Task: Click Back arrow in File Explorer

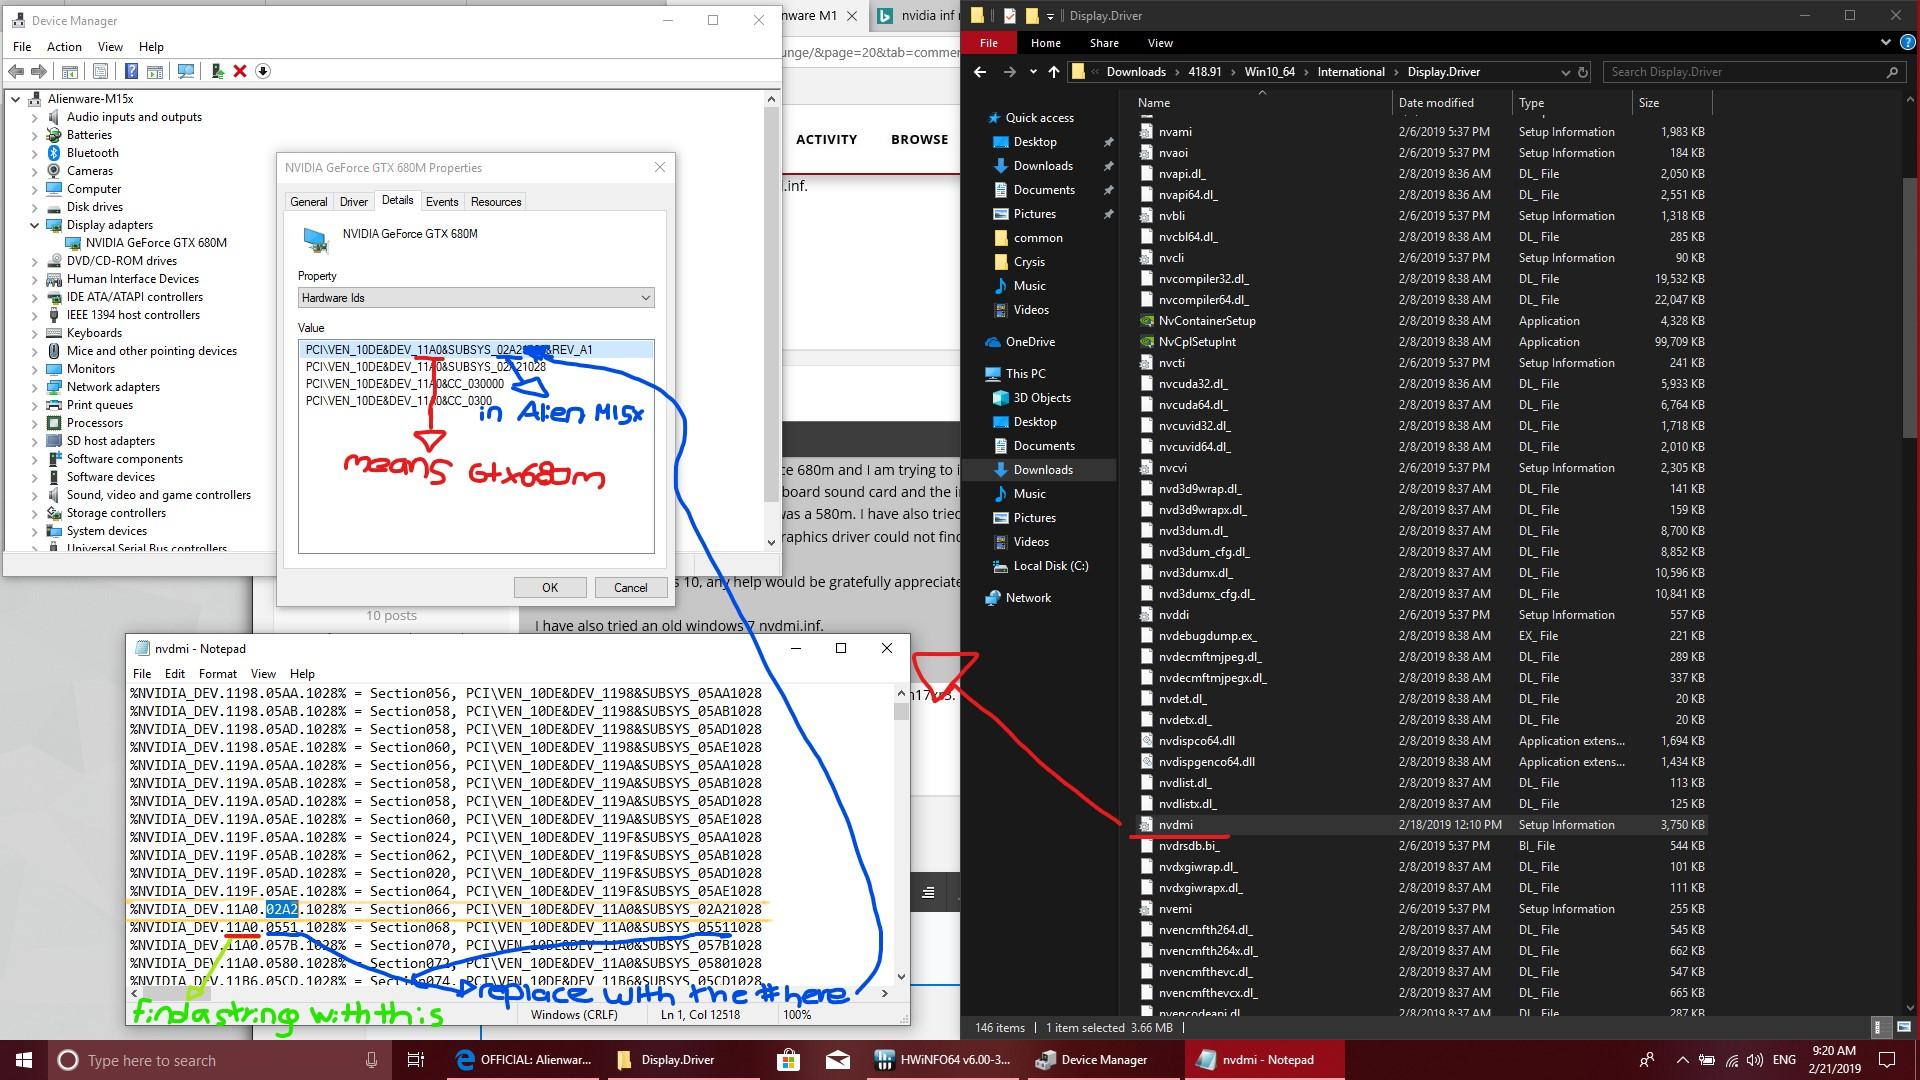Action: 980,72
